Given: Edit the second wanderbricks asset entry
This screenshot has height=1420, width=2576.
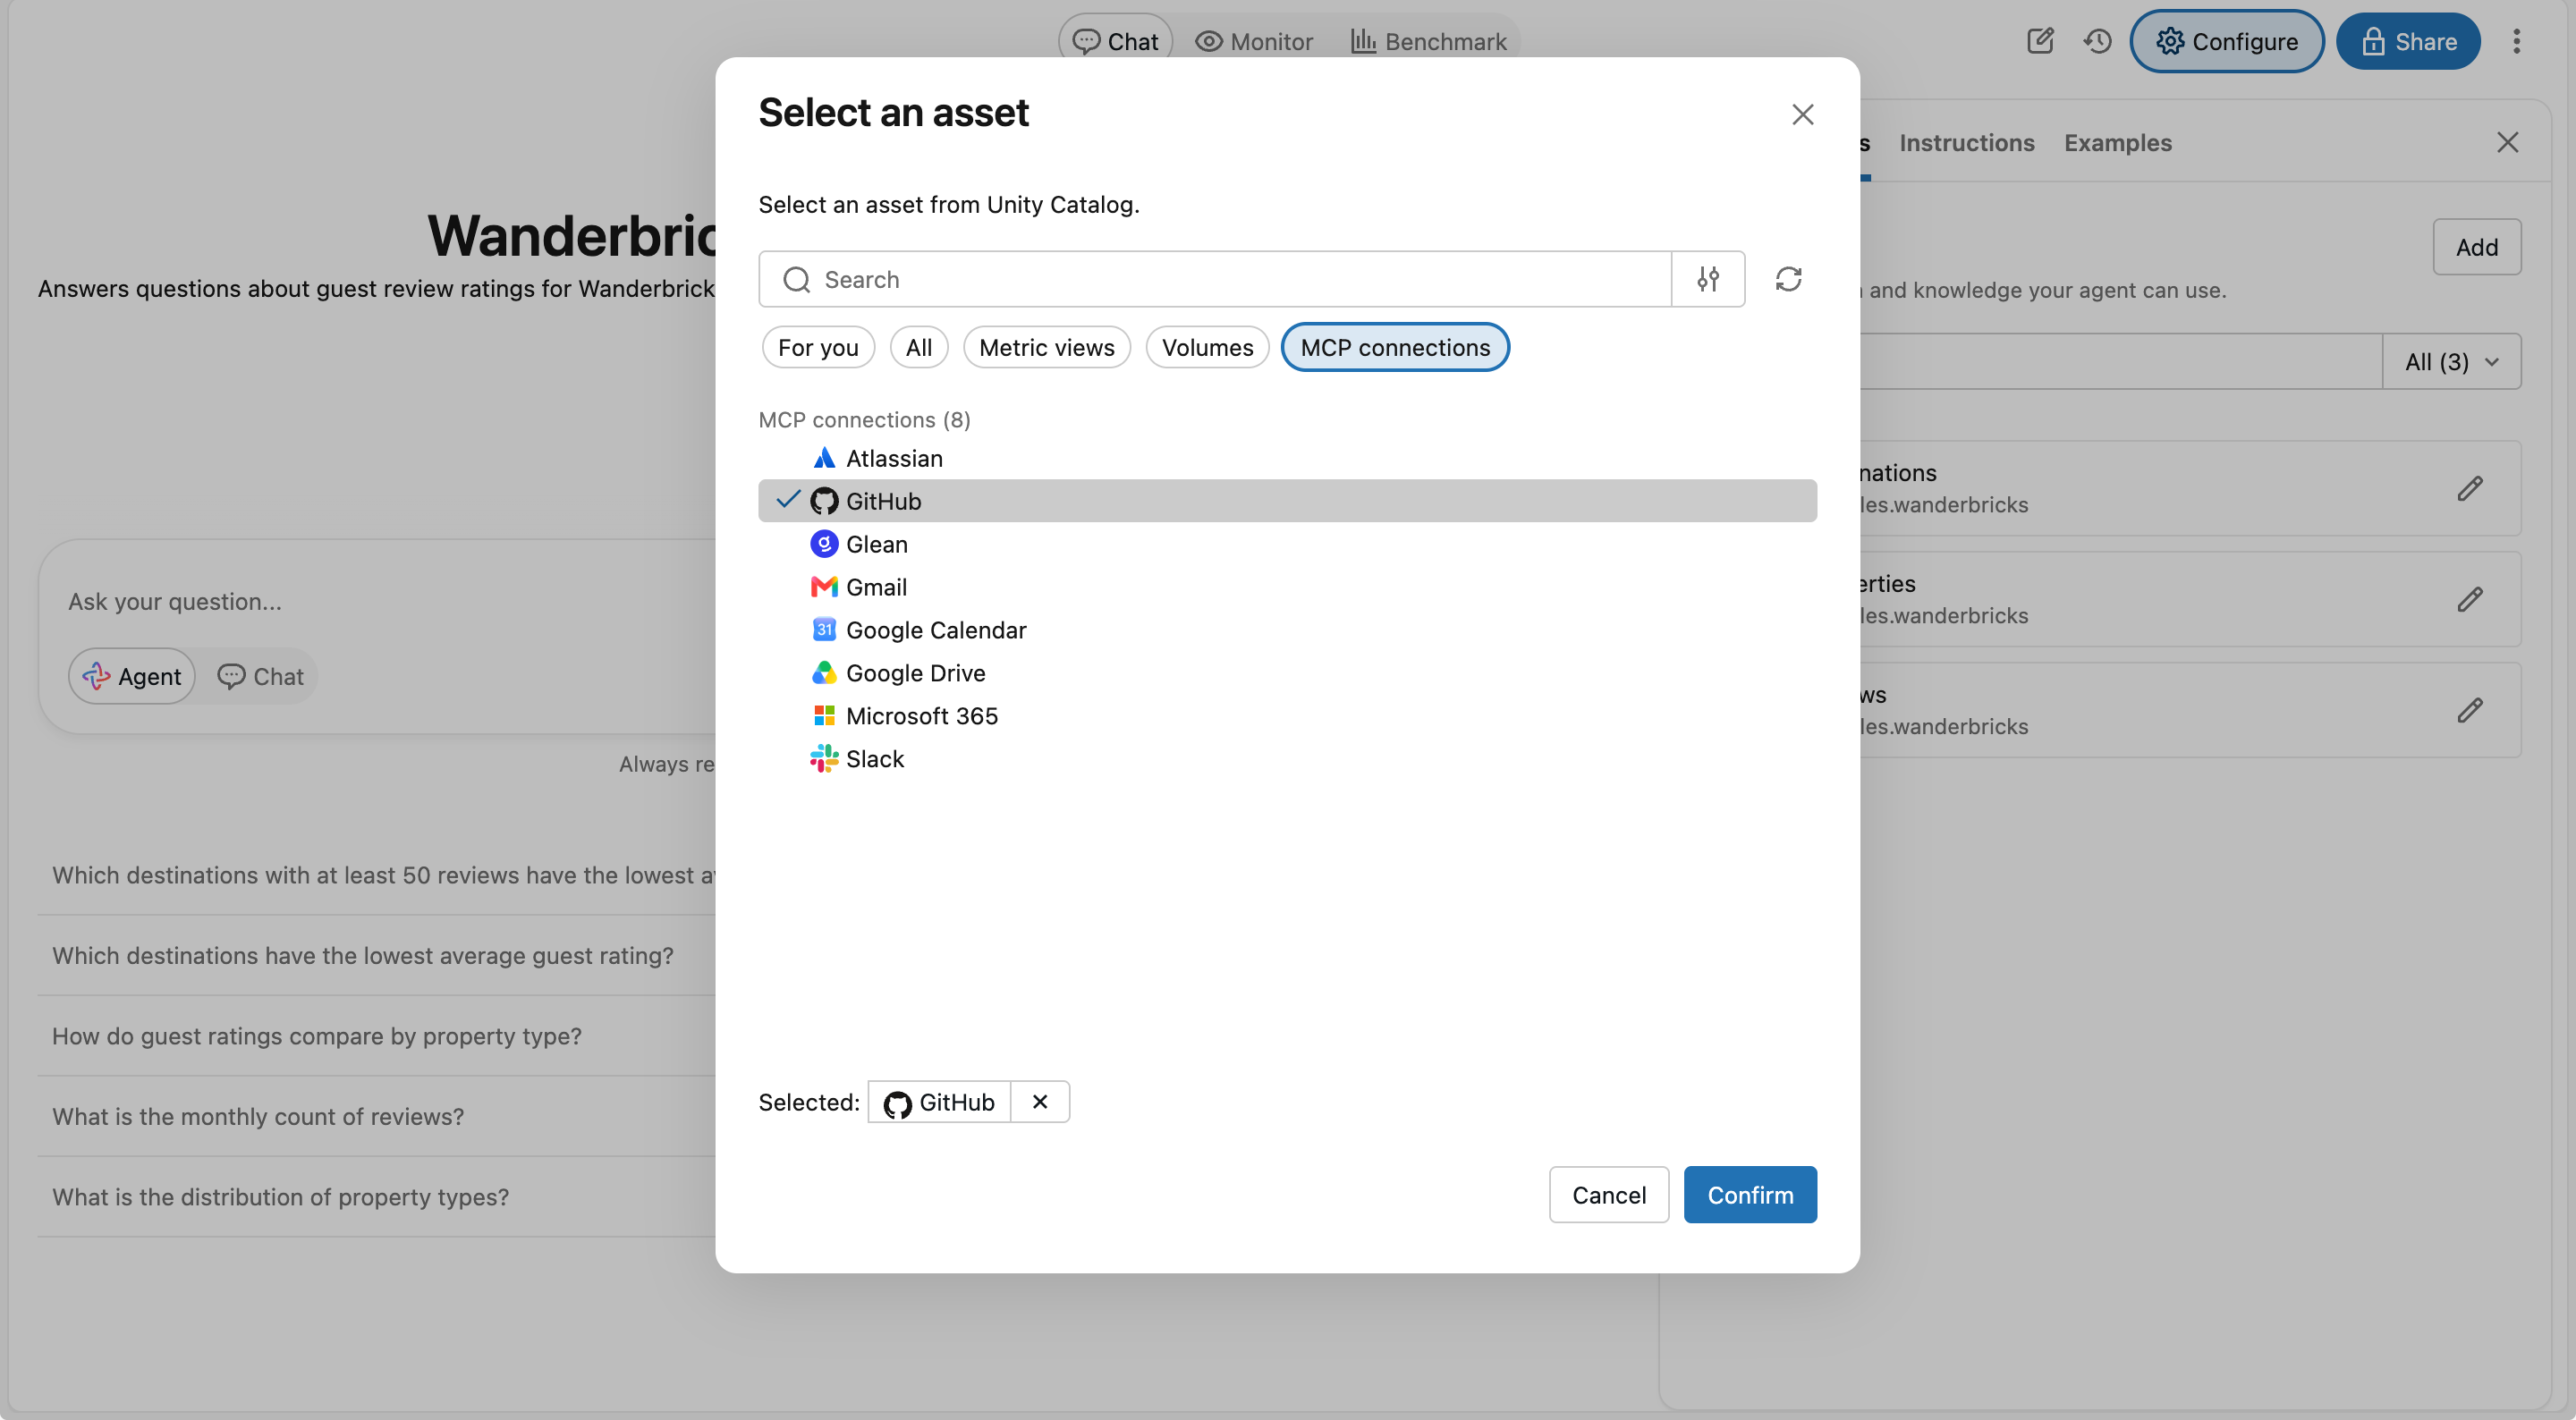Looking at the screenshot, I should tap(2469, 600).
